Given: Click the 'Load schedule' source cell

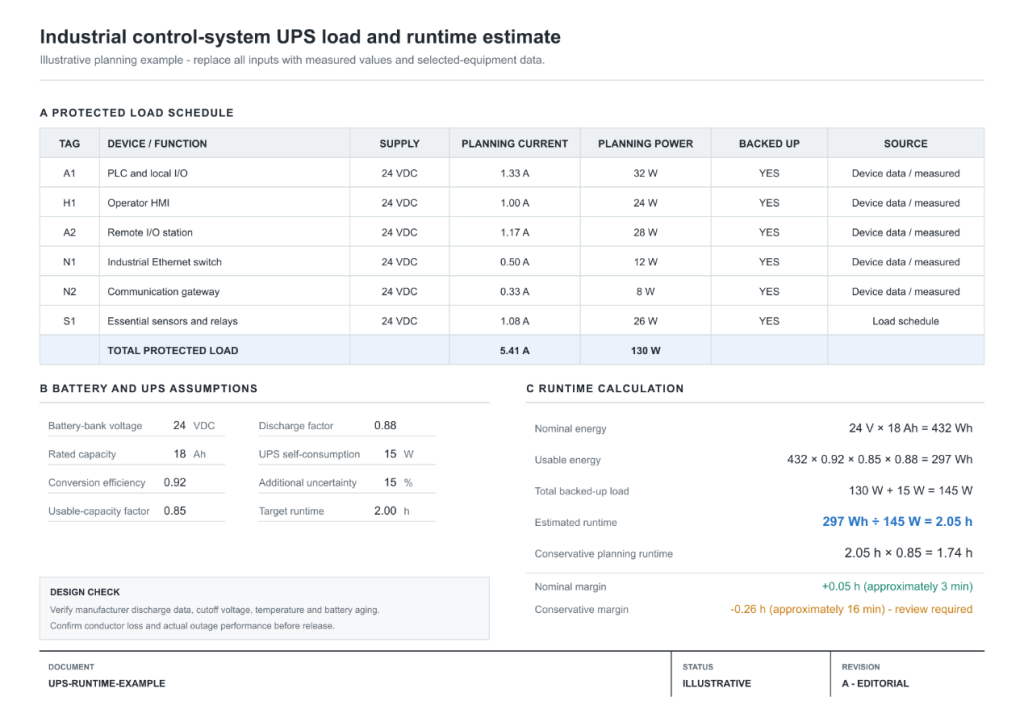Looking at the screenshot, I should coord(905,321).
